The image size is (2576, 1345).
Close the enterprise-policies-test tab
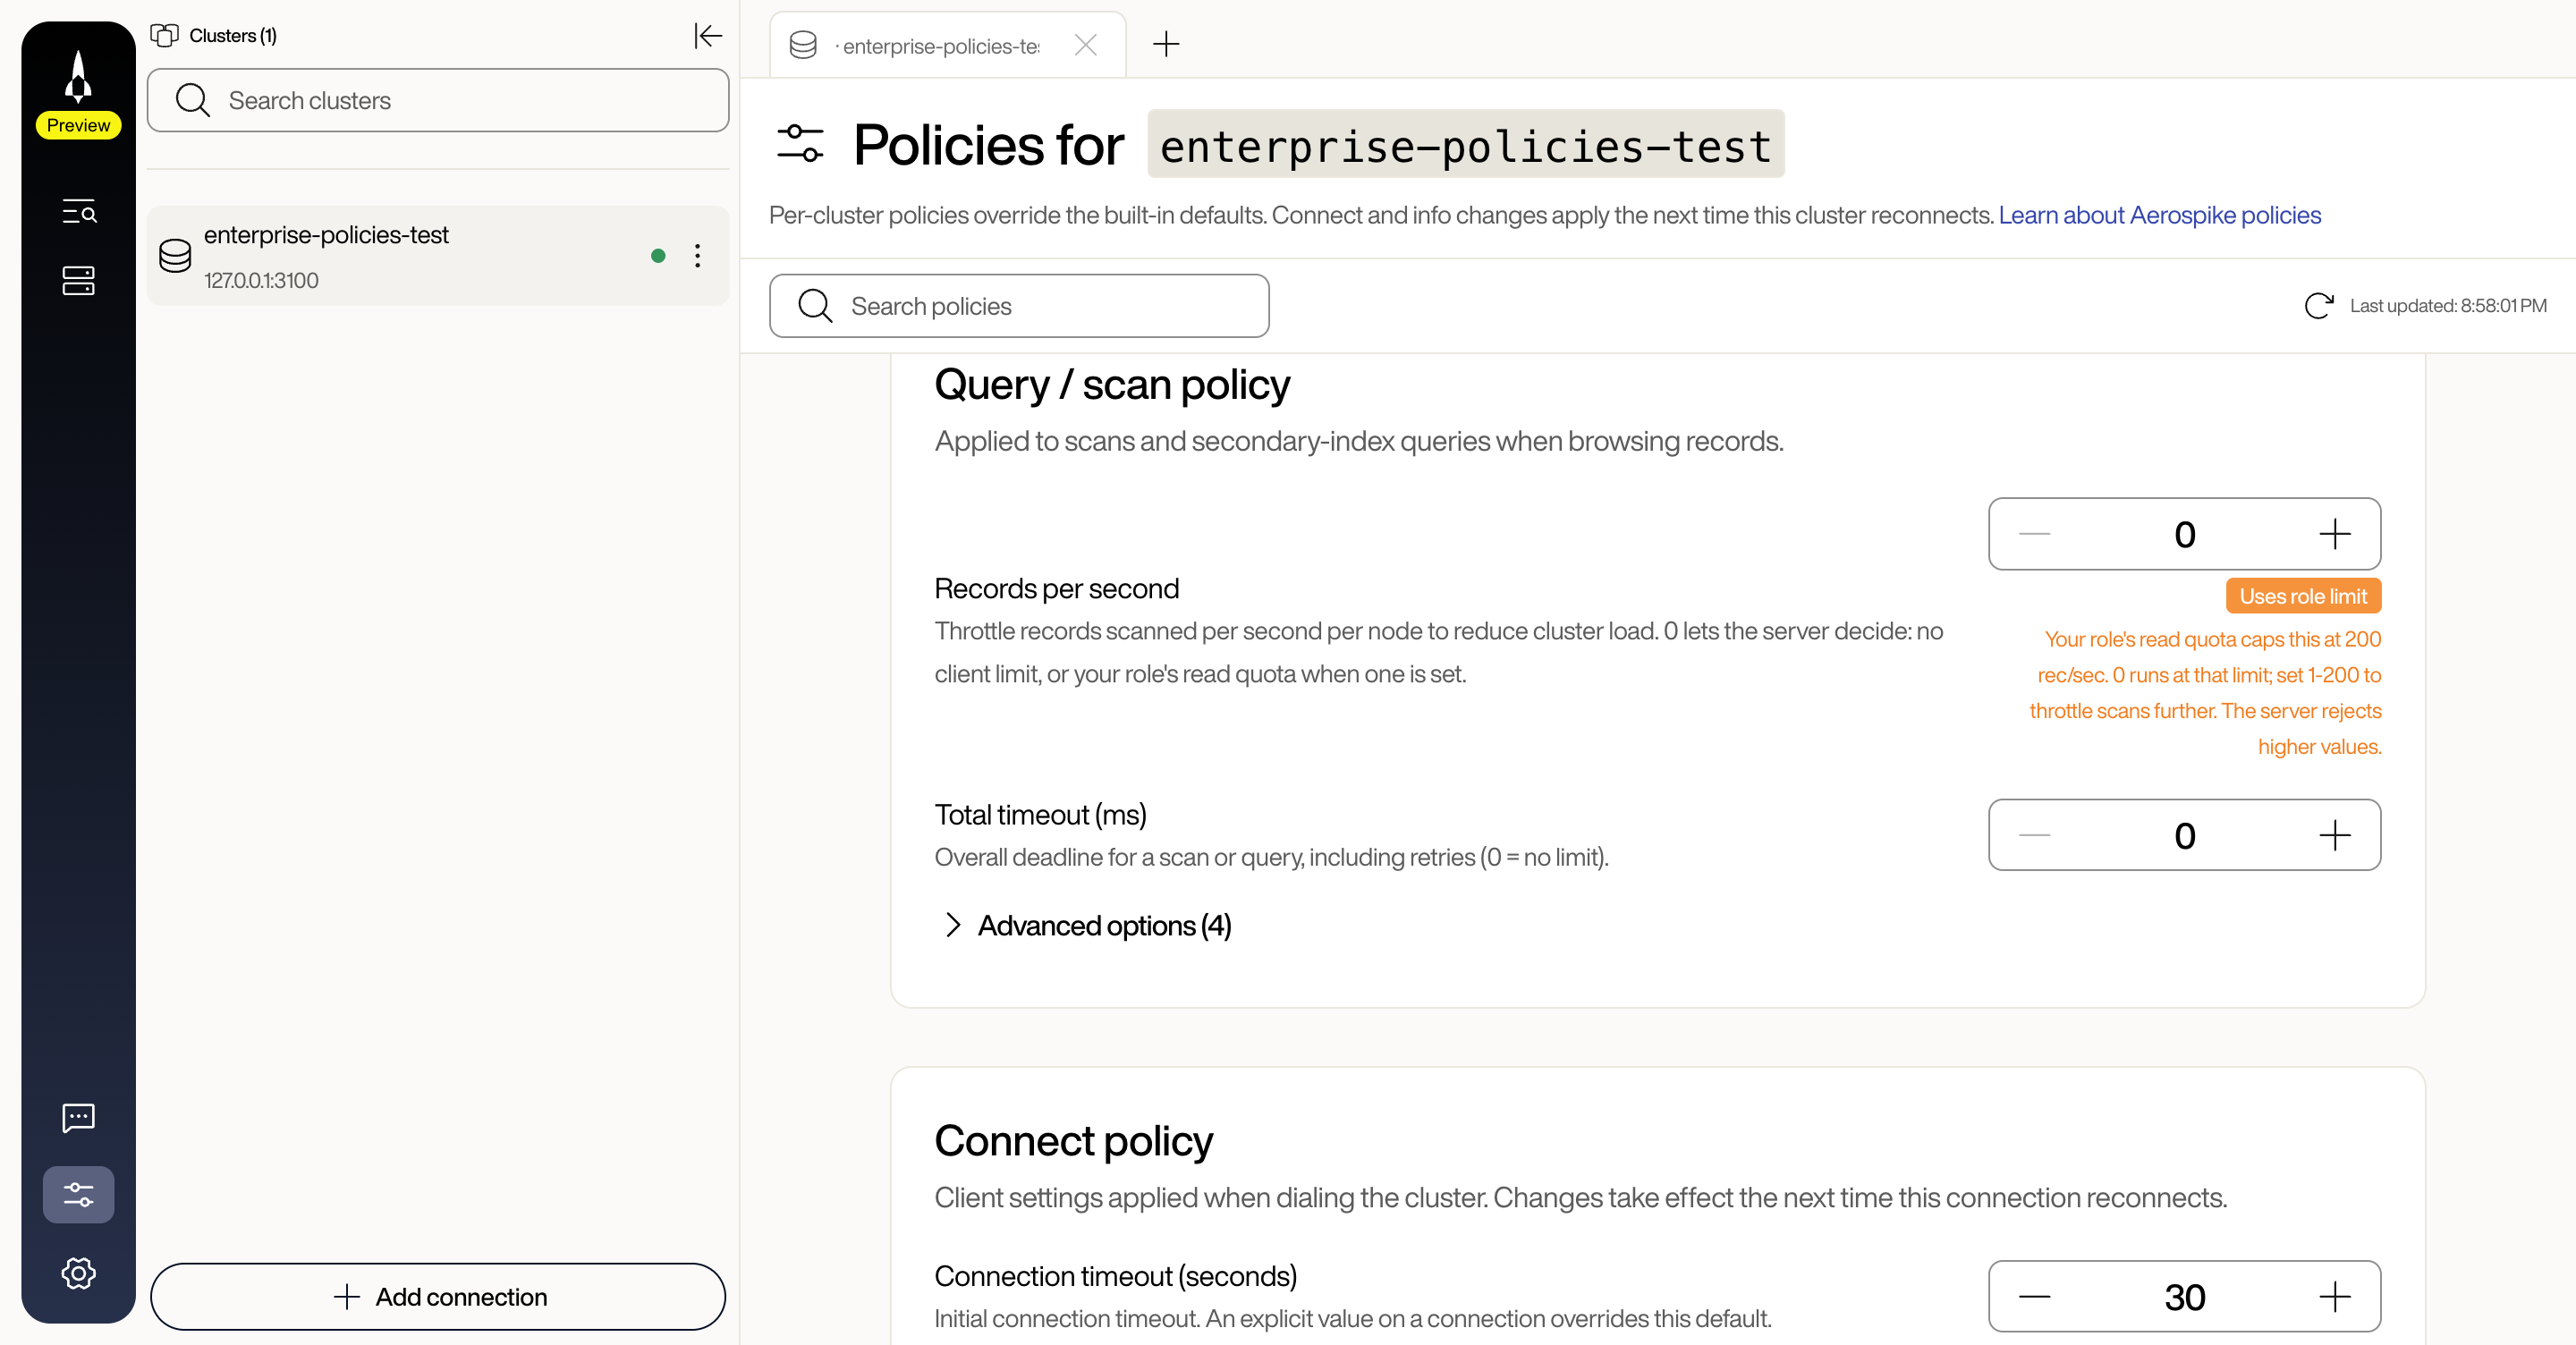point(1086,45)
